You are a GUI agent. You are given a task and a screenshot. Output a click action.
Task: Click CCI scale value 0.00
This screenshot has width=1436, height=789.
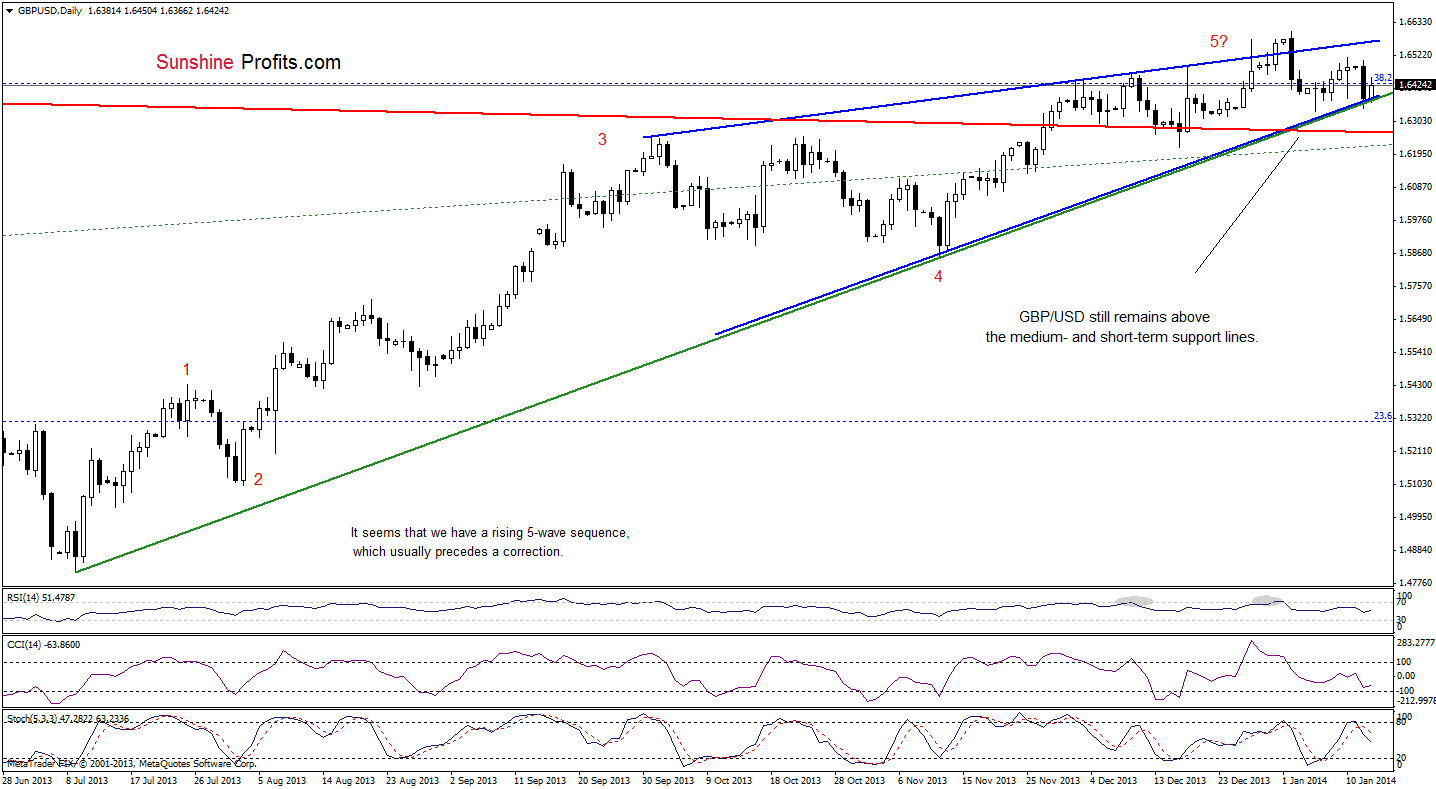tap(1408, 675)
